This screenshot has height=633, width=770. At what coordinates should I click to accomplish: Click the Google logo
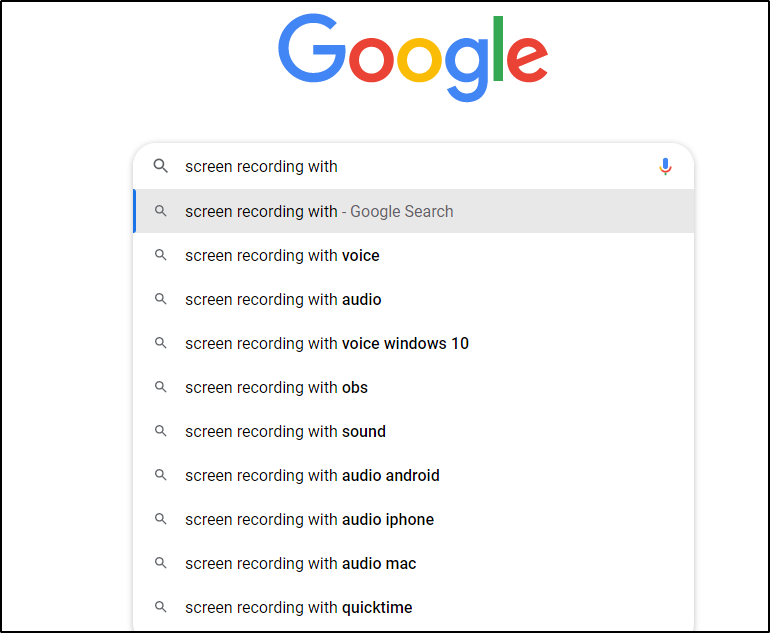tap(413, 55)
